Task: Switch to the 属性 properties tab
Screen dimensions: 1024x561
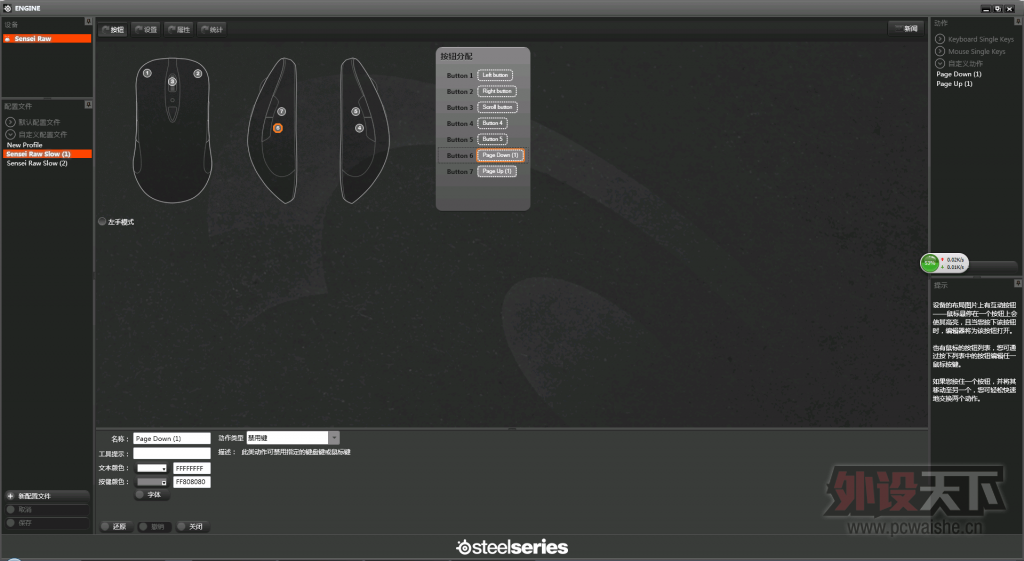Action: 179,29
